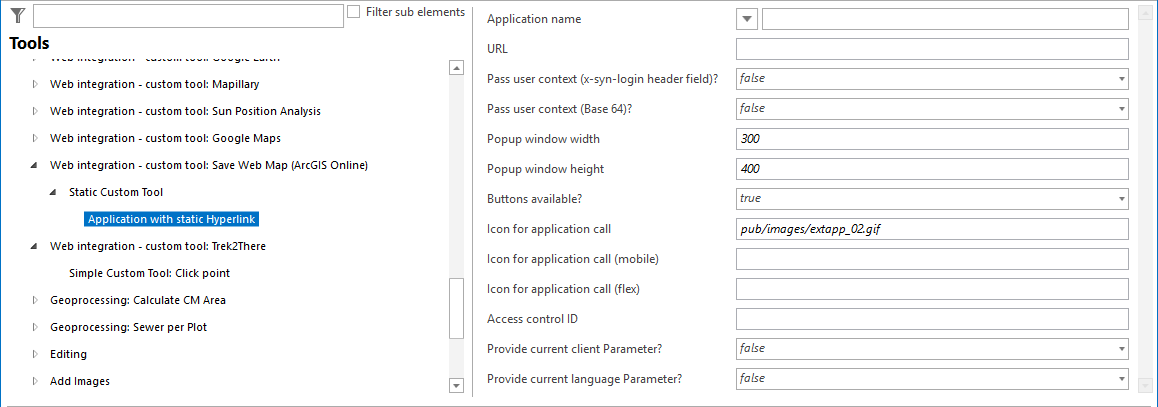Click the Access control ID field
This screenshot has width=1158, height=407.
[931, 319]
